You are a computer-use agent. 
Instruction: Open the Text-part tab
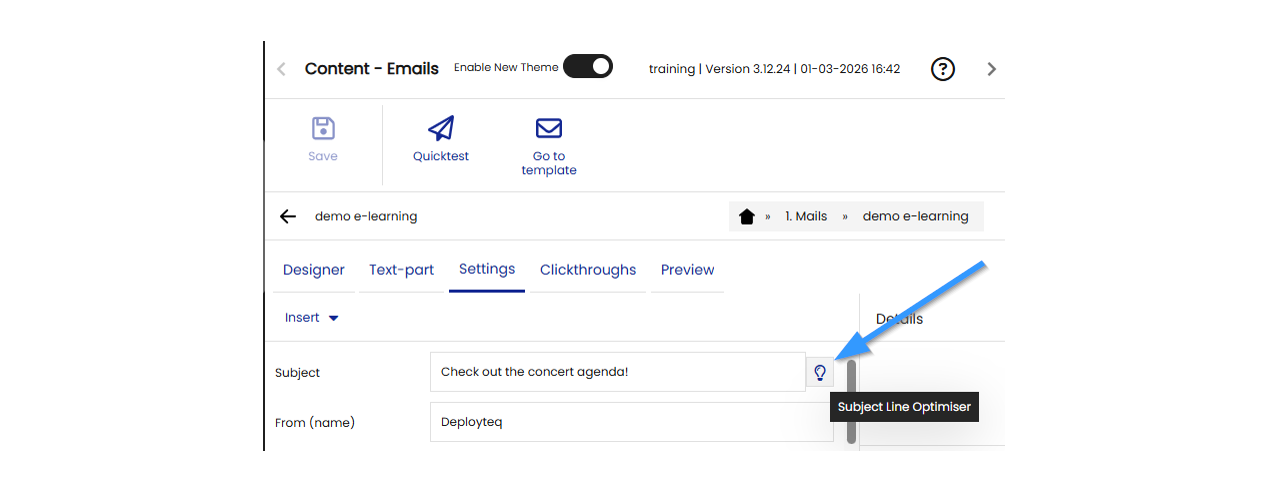pos(402,270)
